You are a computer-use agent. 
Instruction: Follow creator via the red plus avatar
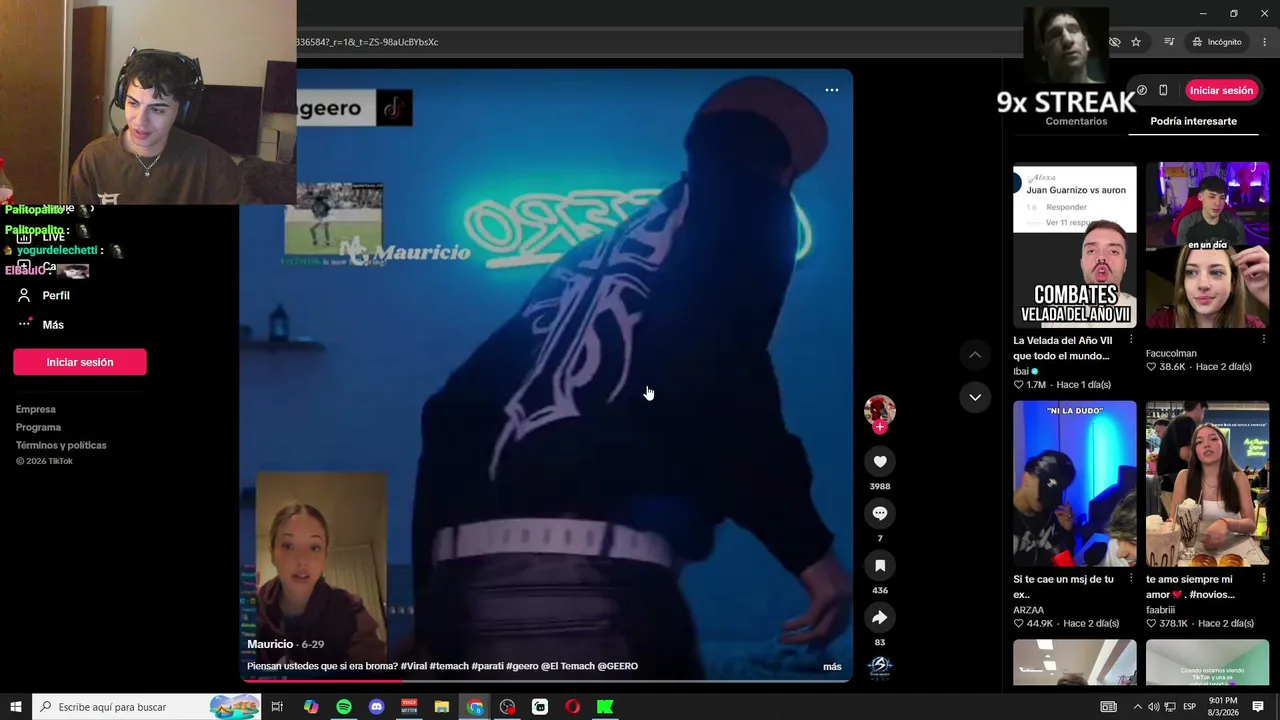(x=880, y=427)
